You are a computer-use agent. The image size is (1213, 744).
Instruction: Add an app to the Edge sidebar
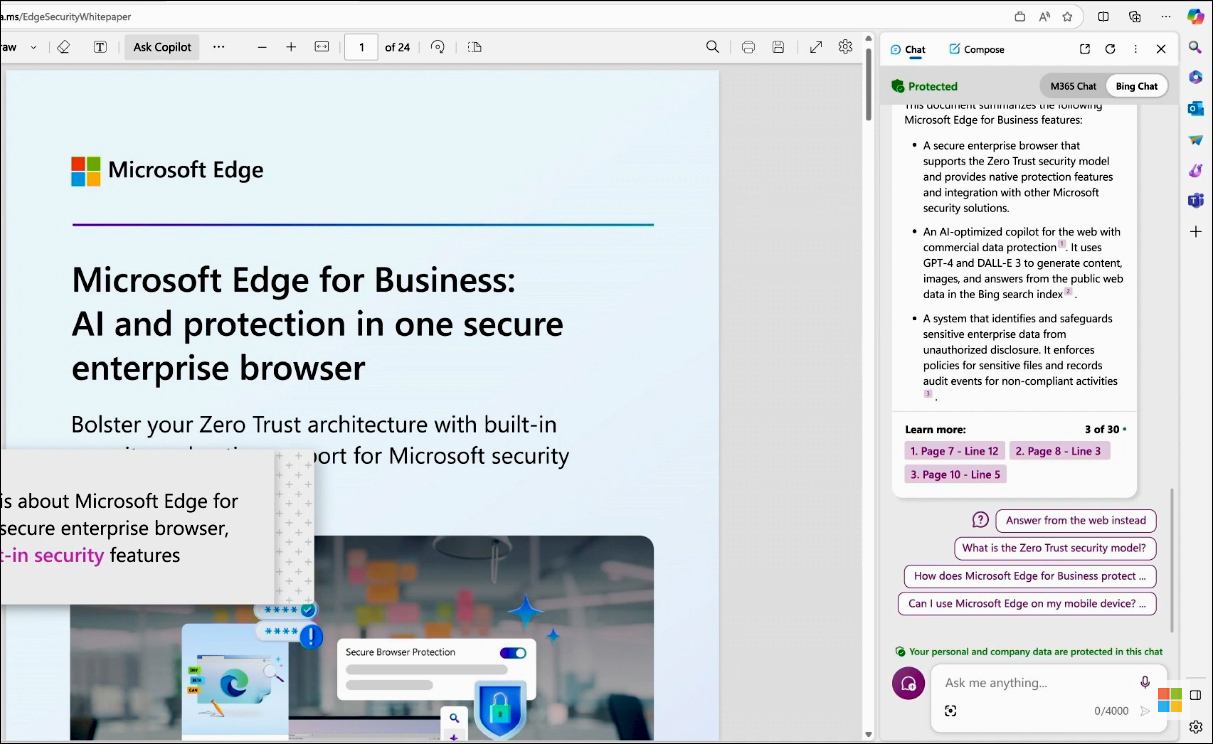[x=1195, y=231]
